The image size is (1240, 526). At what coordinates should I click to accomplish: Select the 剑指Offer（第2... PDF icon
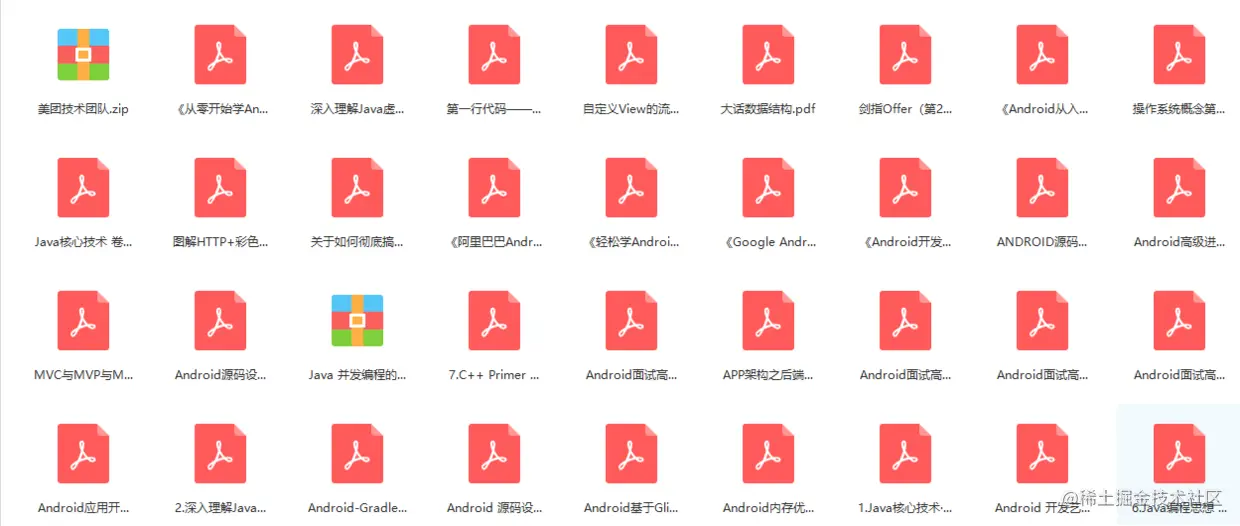point(905,54)
